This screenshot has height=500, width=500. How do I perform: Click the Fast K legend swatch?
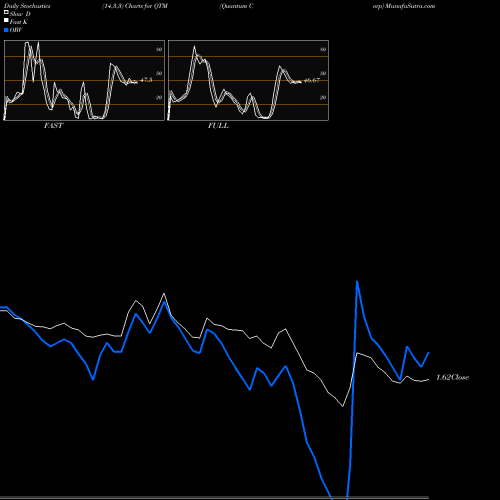(x=6, y=20)
